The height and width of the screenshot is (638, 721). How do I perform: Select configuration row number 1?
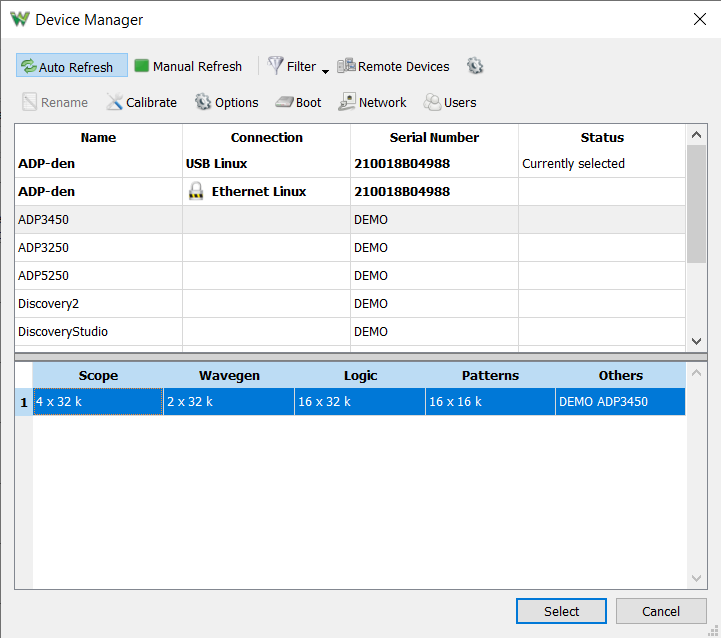pyautogui.click(x=24, y=402)
